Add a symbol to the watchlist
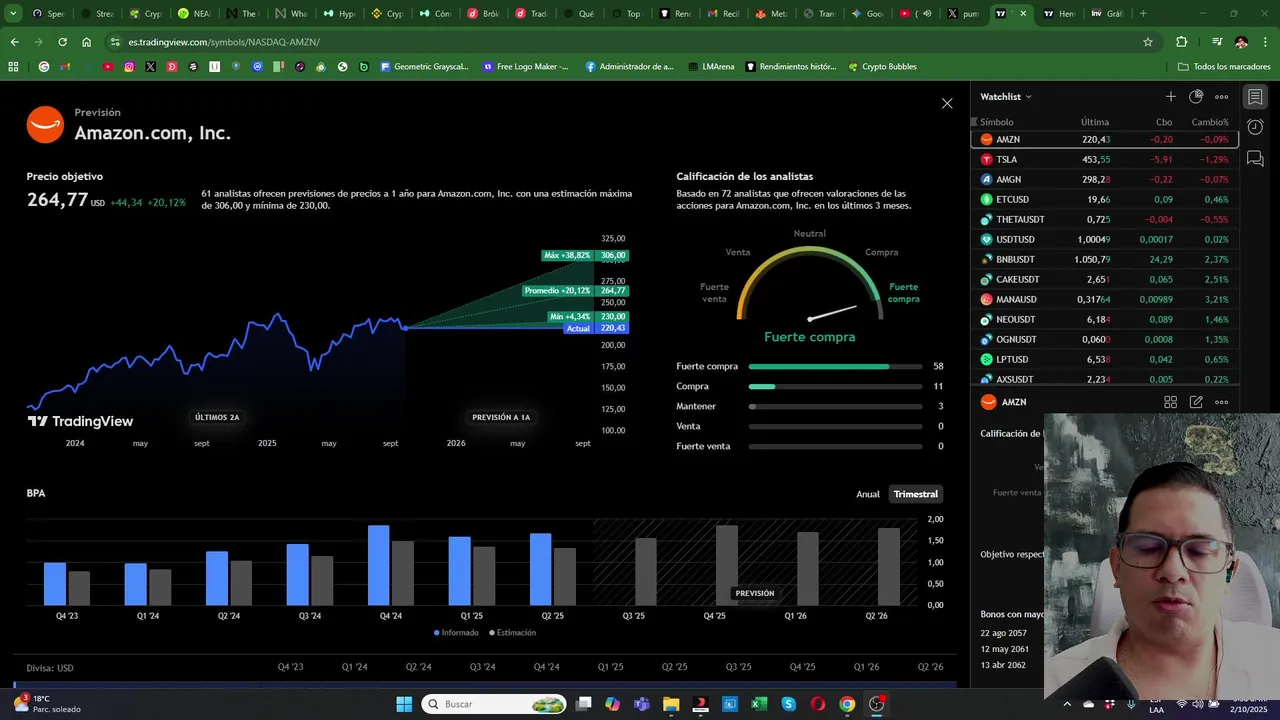This screenshot has width=1280, height=720. click(x=1171, y=97)
